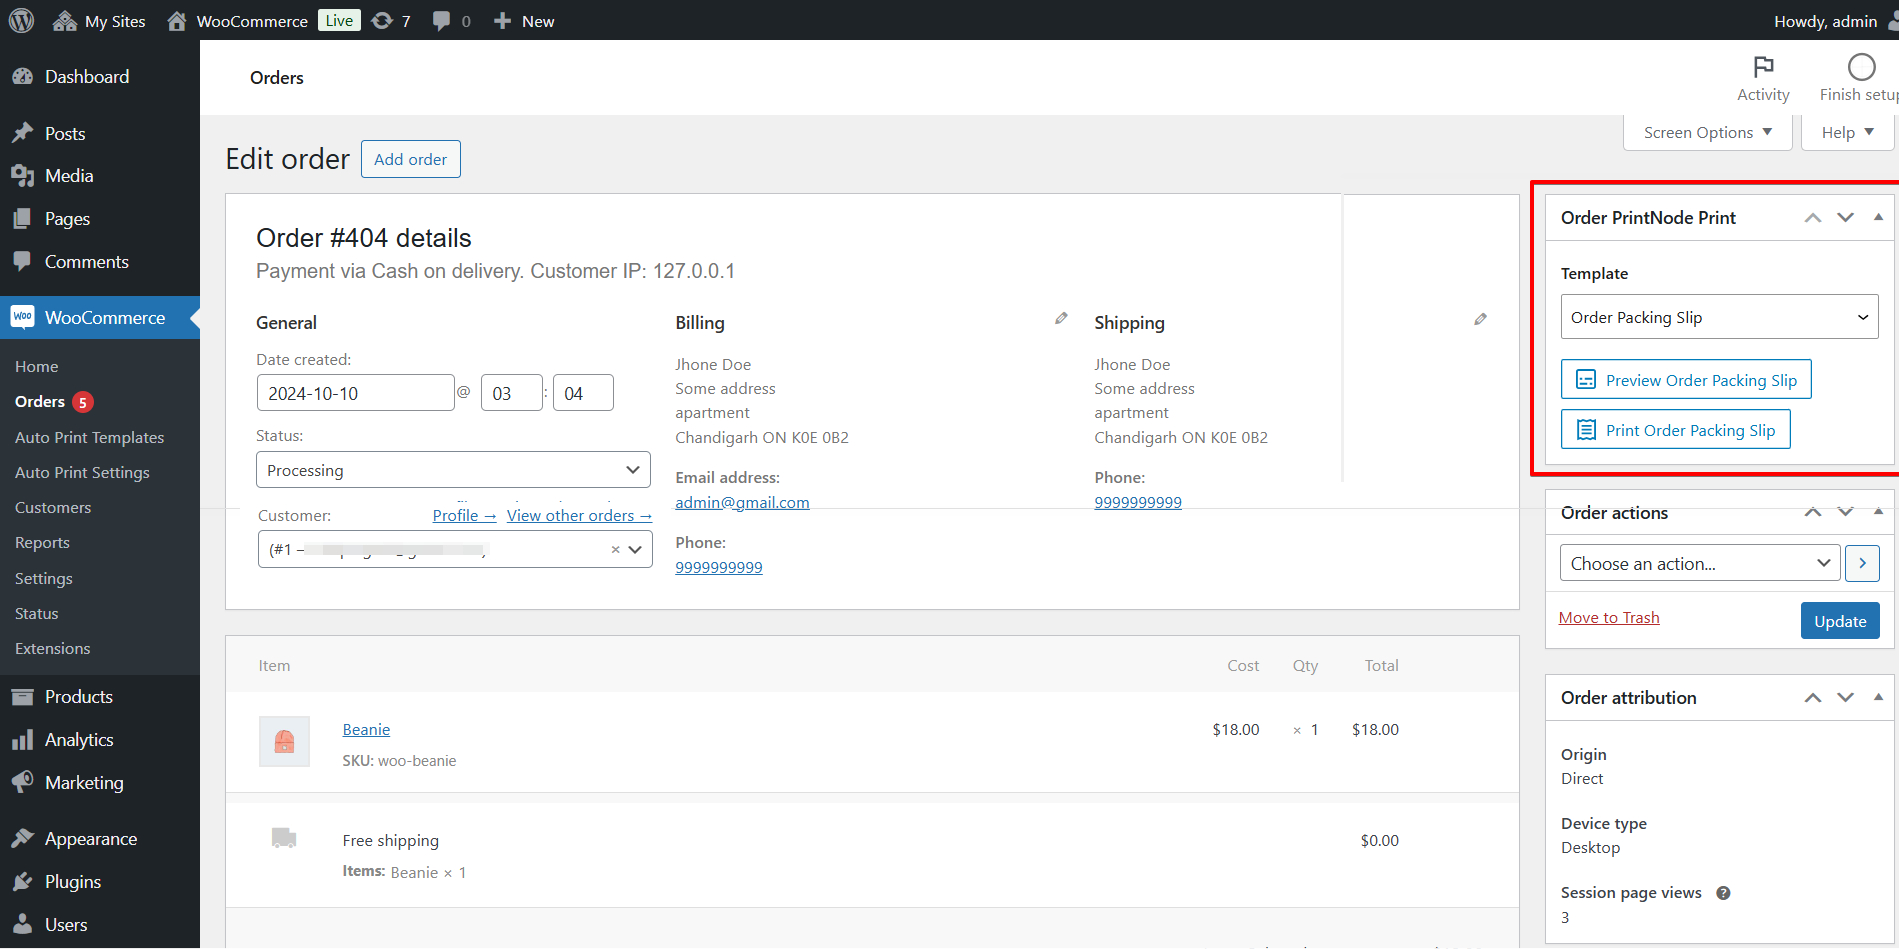
Task: Open Screen Options
Action: pos(1706,131)
